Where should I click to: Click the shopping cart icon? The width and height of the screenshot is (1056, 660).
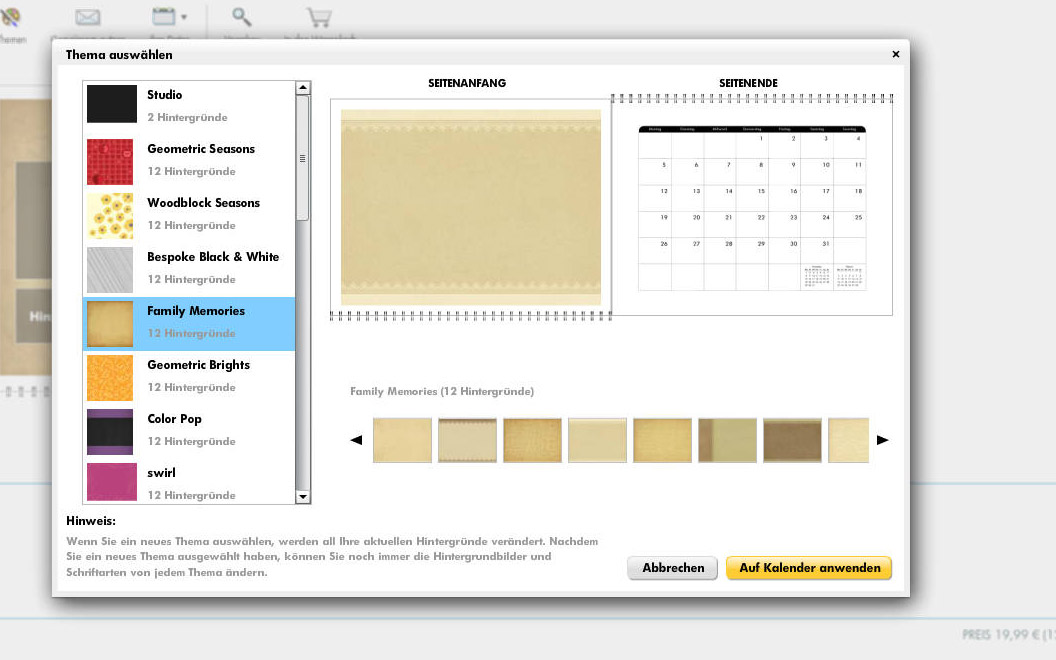click(x=319, y=17)
